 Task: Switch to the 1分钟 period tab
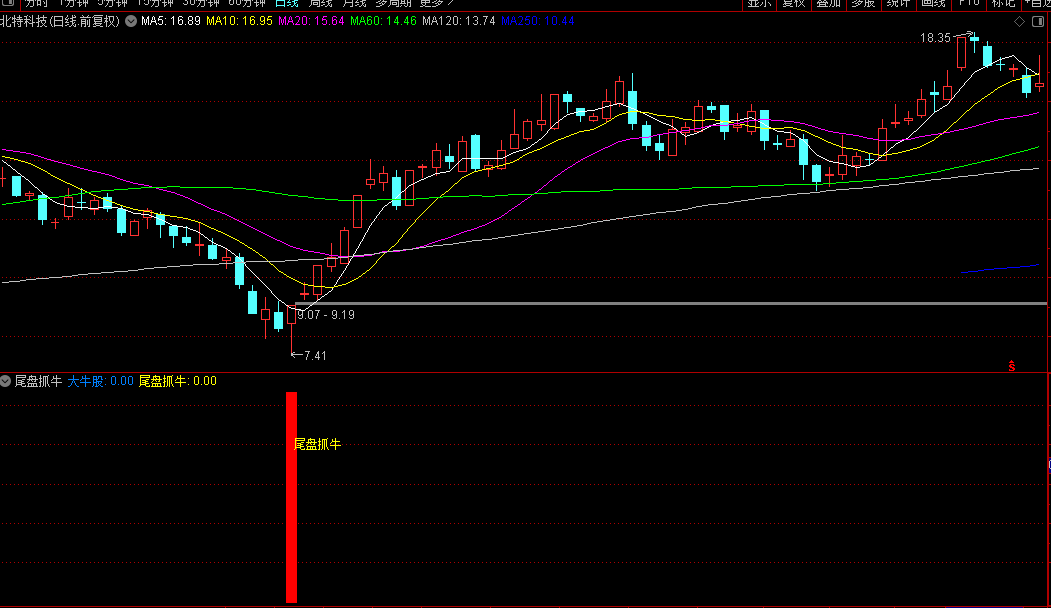click(x=73, y=3)
